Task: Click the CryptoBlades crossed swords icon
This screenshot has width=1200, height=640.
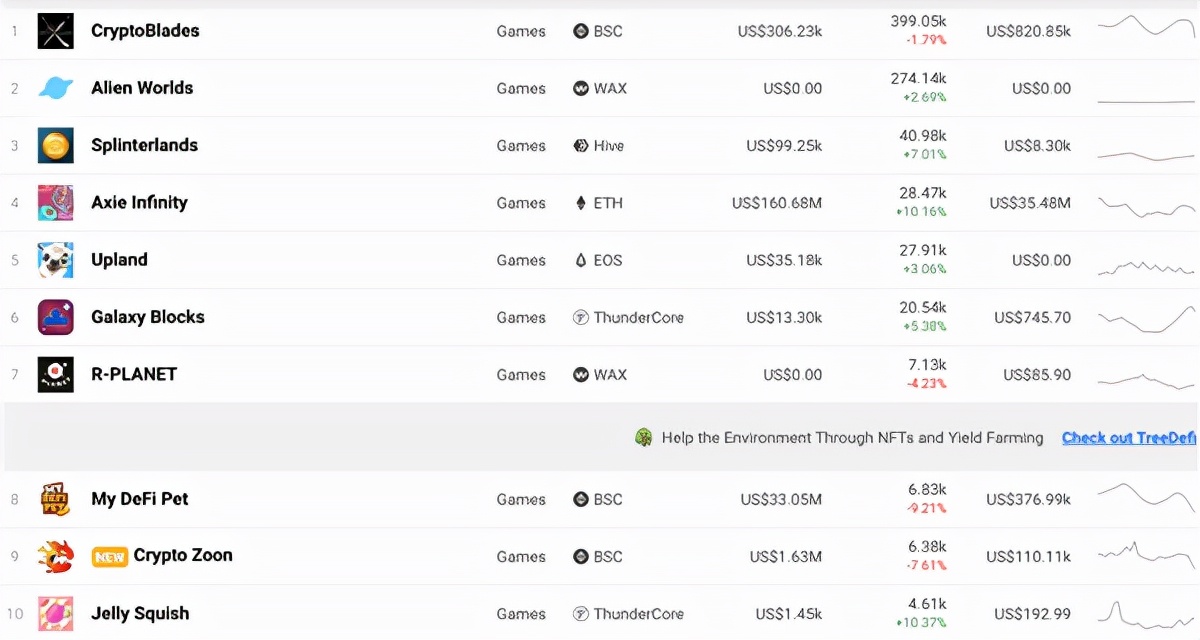Action: (55, 31)
